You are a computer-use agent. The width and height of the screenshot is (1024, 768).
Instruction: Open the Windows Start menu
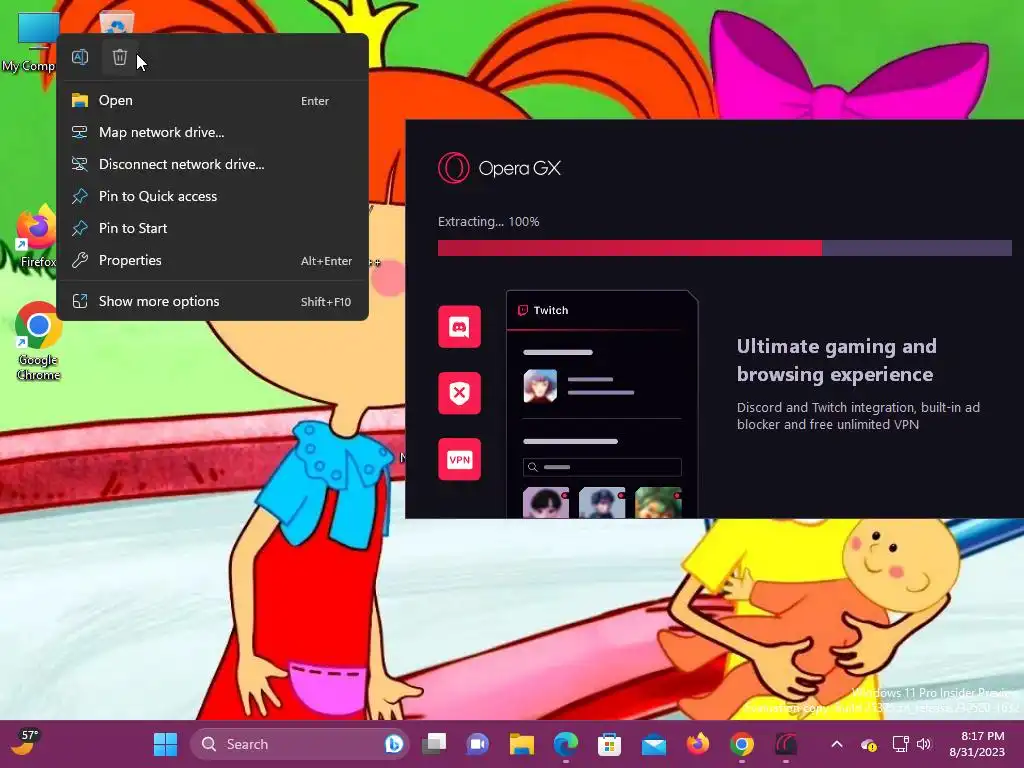click(165, 744)
